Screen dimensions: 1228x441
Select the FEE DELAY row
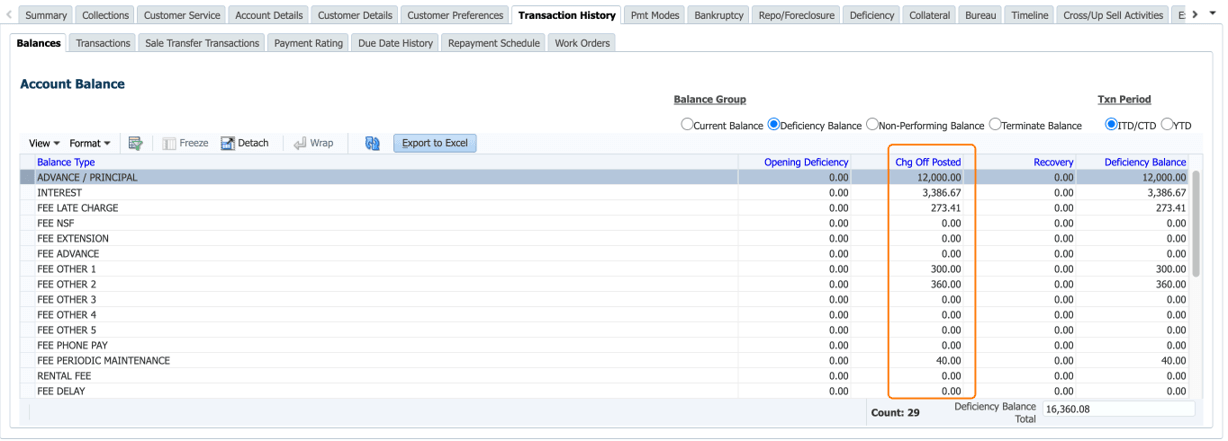click(605, 391)
